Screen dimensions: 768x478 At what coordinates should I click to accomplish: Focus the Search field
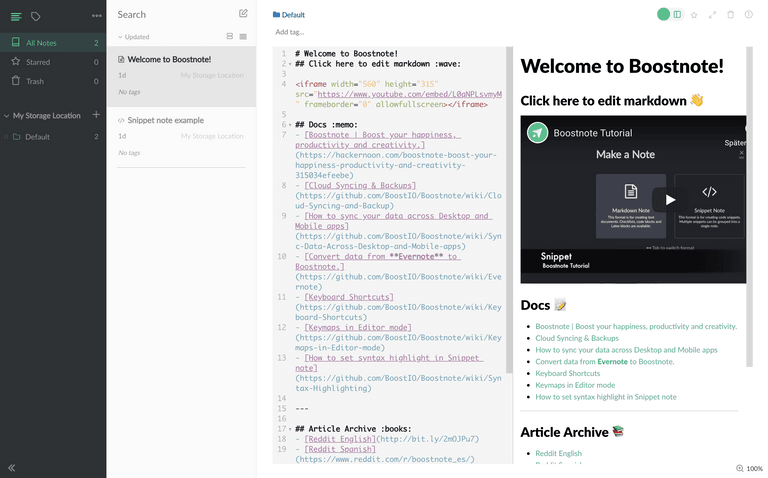click(x=174, y=15)
